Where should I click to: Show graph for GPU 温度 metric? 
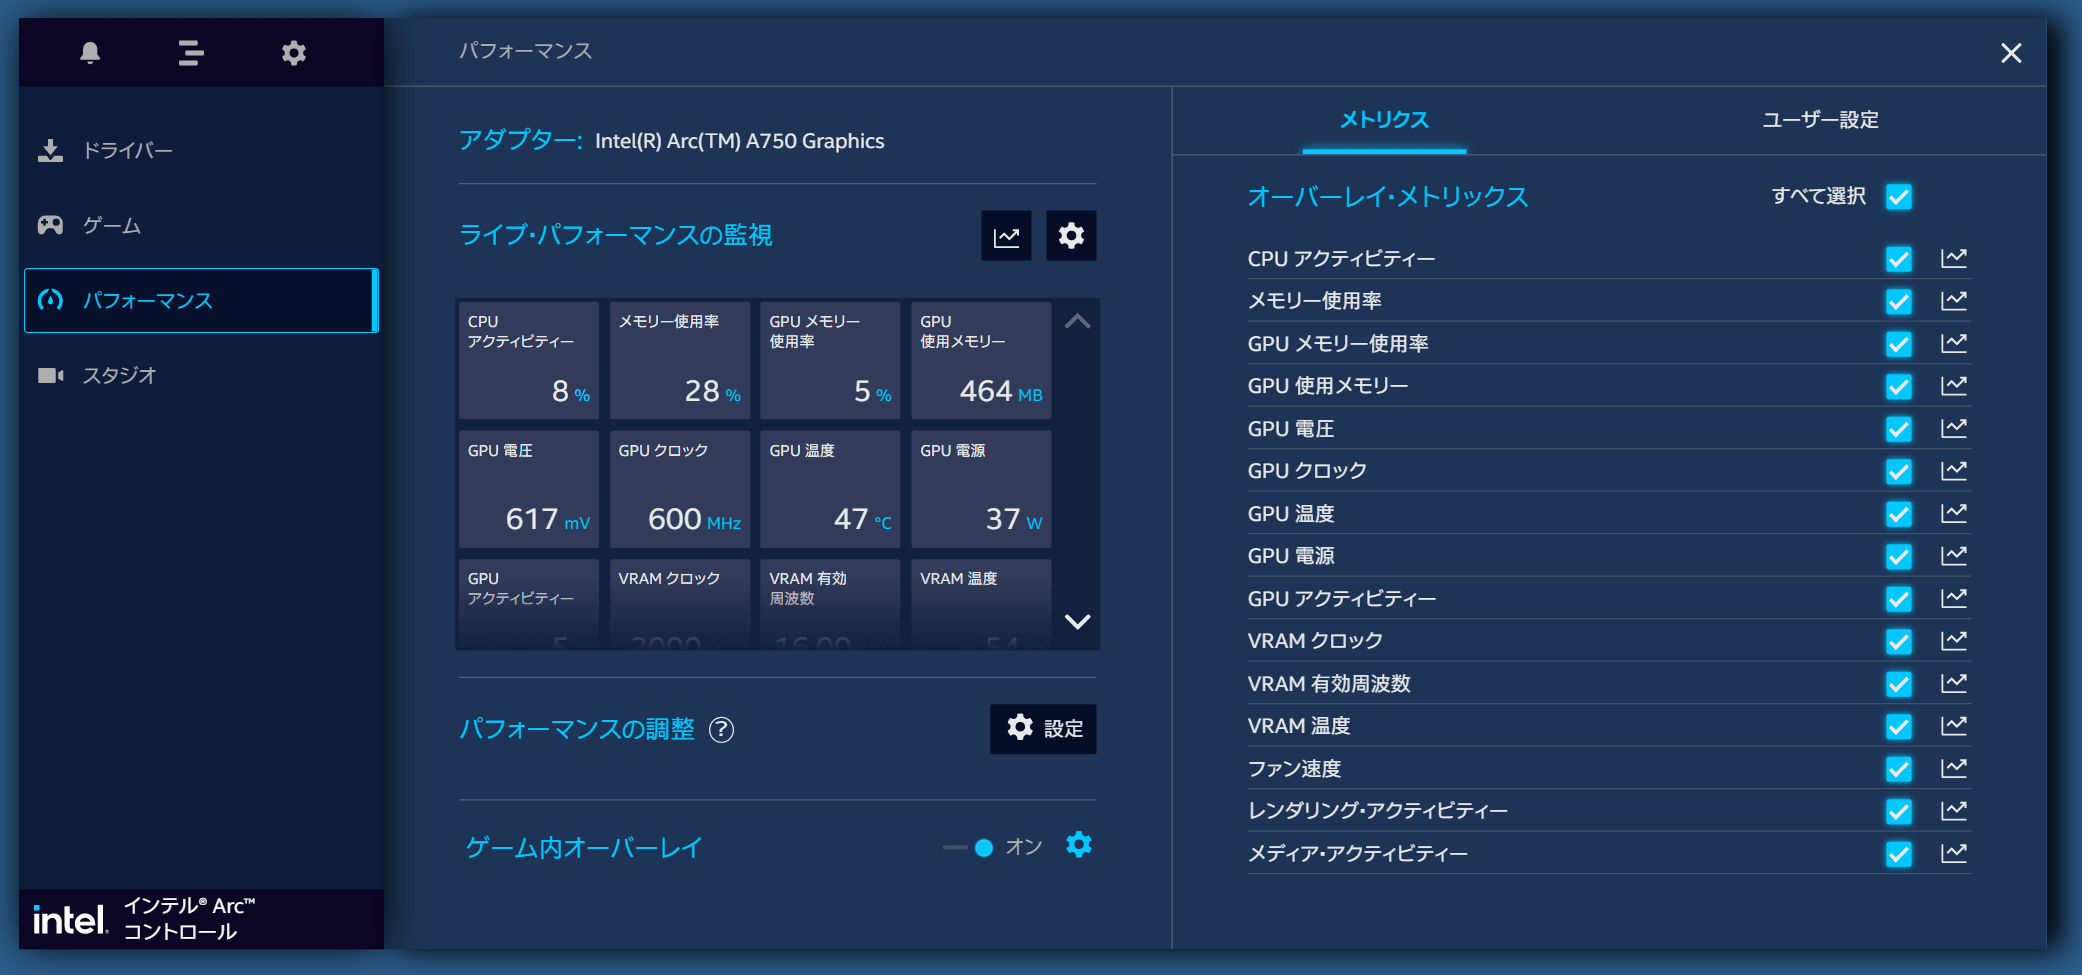click(x=1953, y=514)
